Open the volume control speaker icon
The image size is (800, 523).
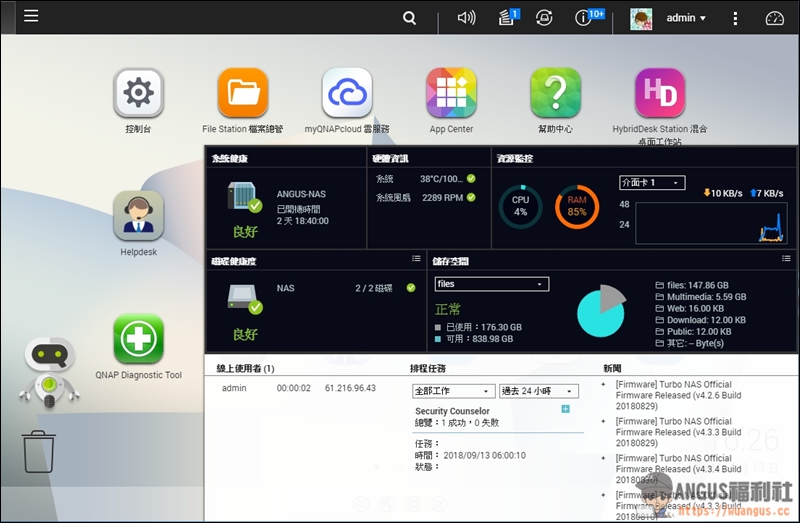pos(466,18)
